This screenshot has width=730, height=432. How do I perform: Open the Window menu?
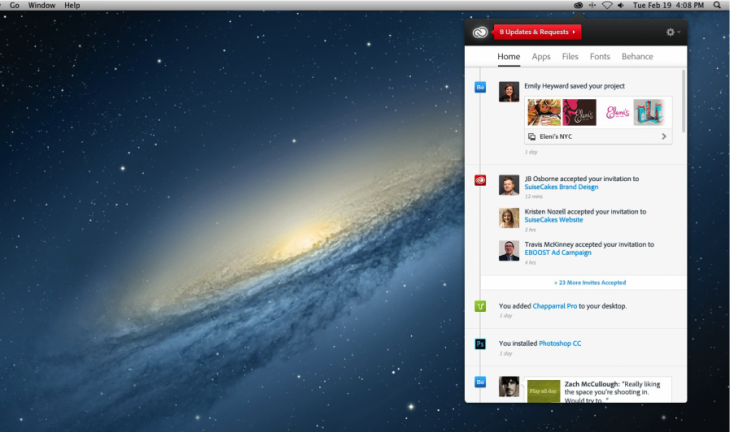pyautogui.click(x=41, y=5)
